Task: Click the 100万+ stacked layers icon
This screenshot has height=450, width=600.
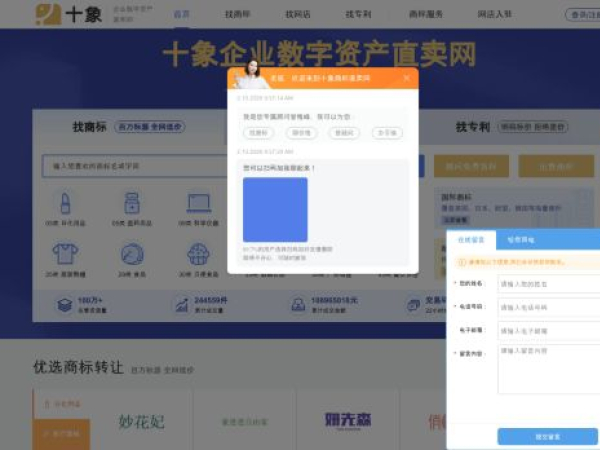Action: 65,305
